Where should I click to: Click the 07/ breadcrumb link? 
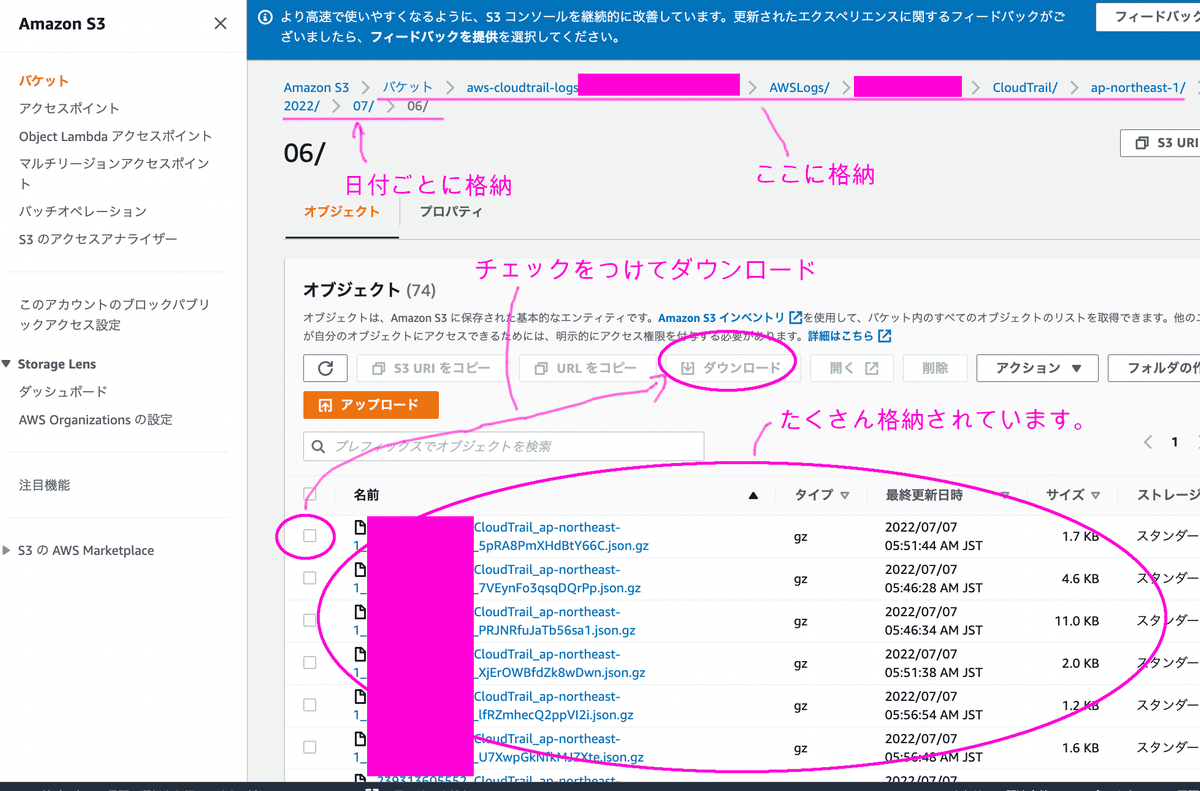pos(364,106)
